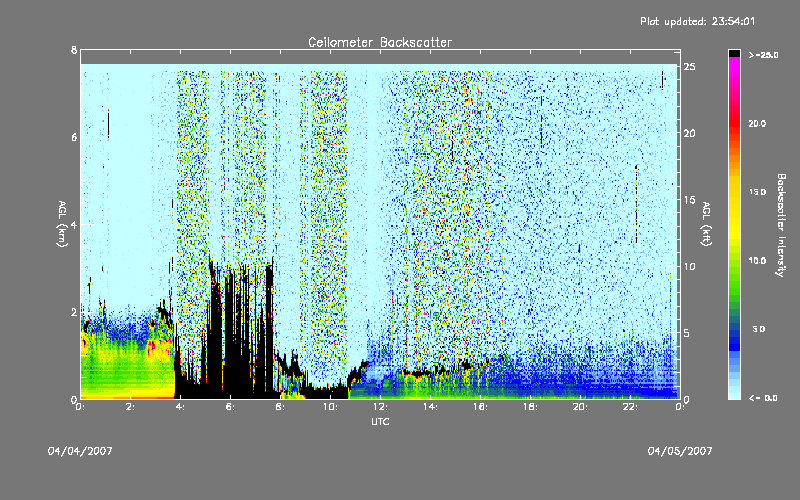Click the "25" tick on the kft axis
800x500 pixels.
tap(689, 67)
